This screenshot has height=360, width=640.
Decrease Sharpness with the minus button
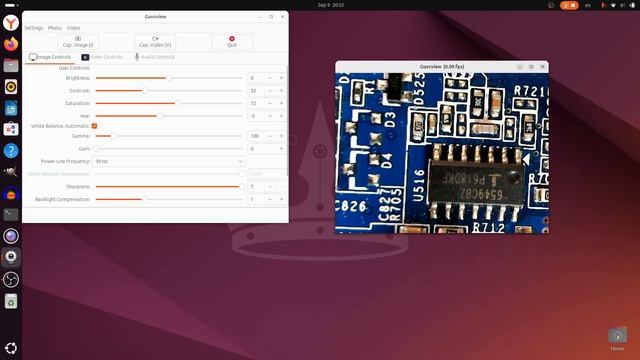[270, 187]
